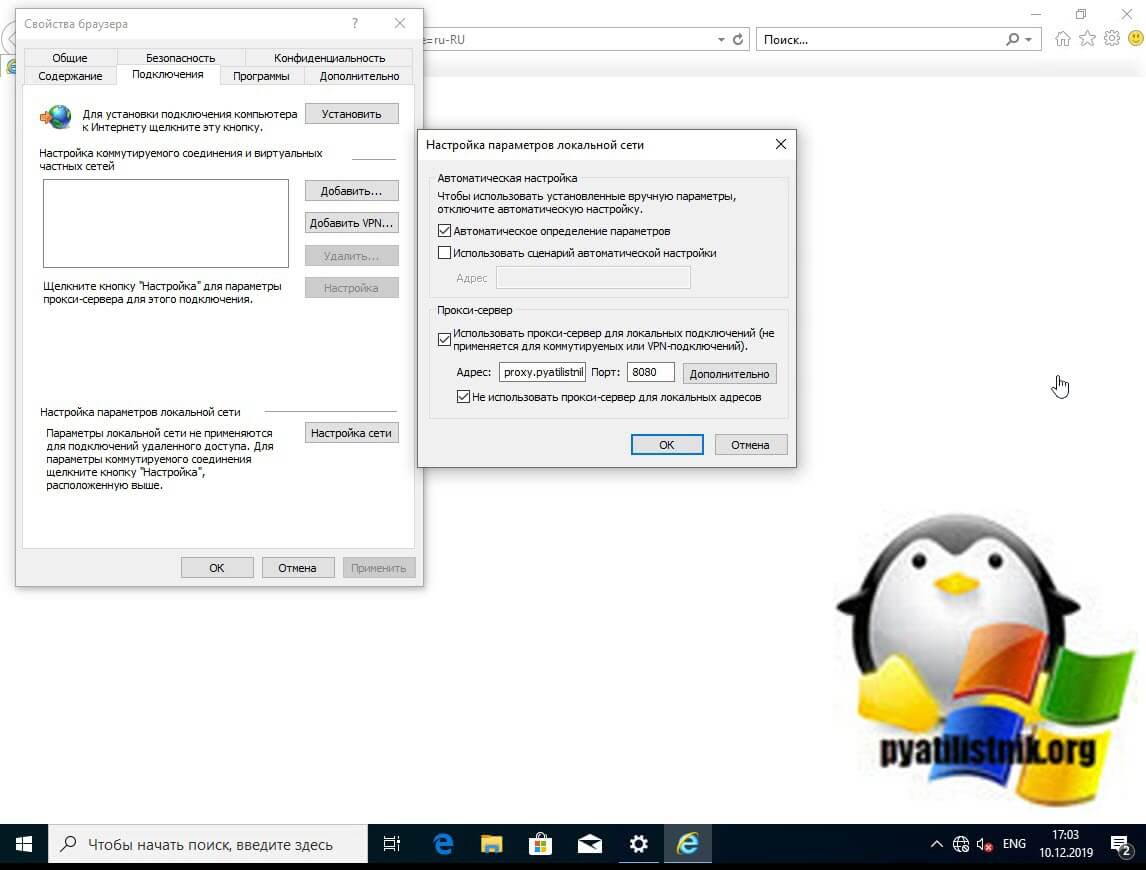Expand the address bar dropdown arrow
This screenshot has width=1146, height=870.
tap(722, 40)
